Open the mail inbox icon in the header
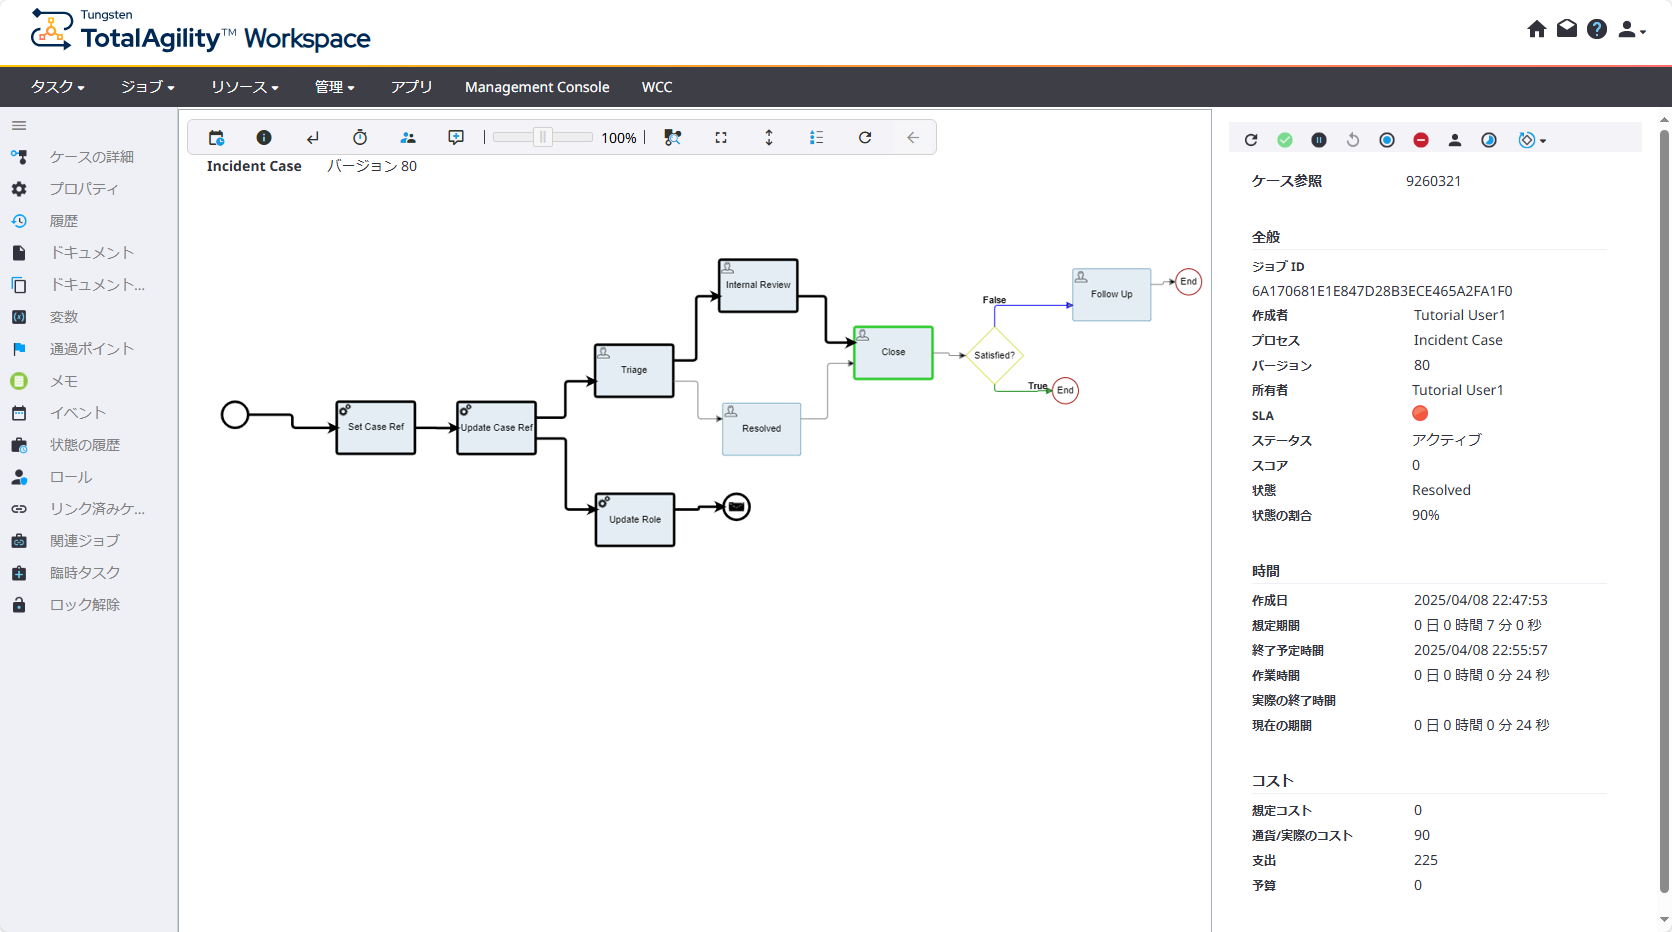Viewport: 1672px width, 932px height. 1567,29
